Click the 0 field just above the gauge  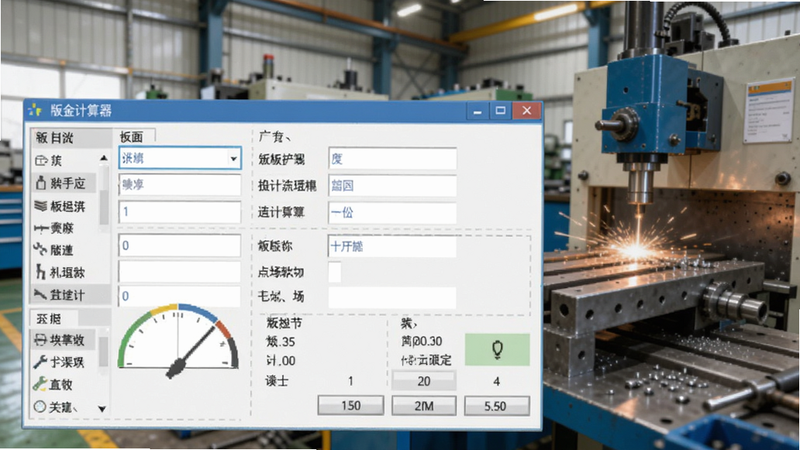180,296
